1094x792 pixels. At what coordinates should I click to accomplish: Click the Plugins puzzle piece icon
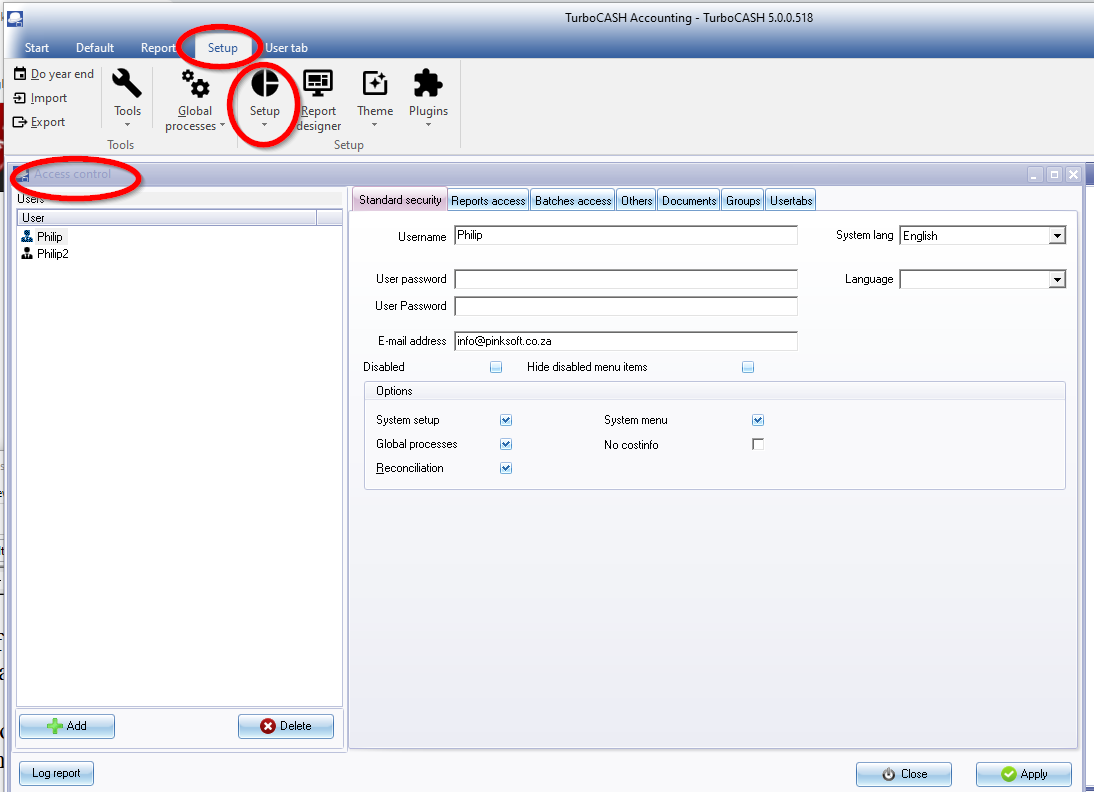[x=428, y=84]
